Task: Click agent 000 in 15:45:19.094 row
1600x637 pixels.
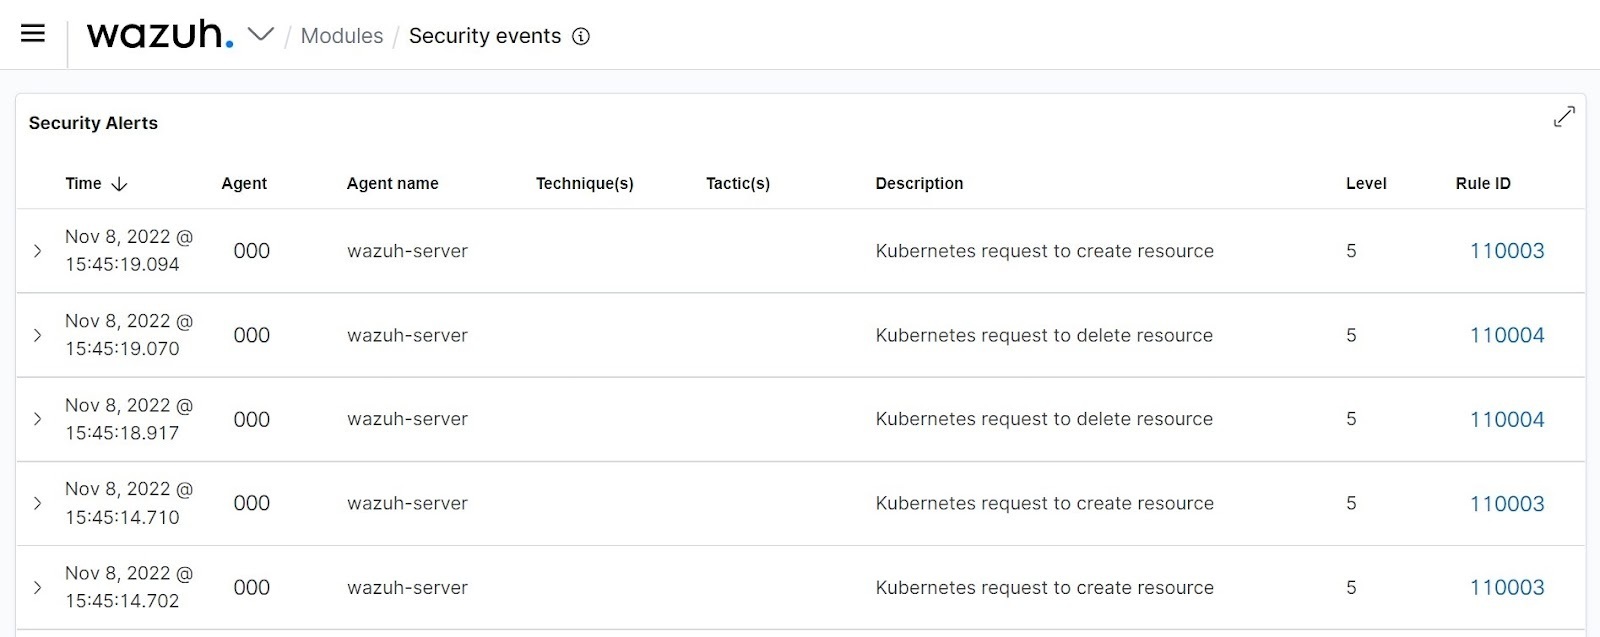Action: 252,251
